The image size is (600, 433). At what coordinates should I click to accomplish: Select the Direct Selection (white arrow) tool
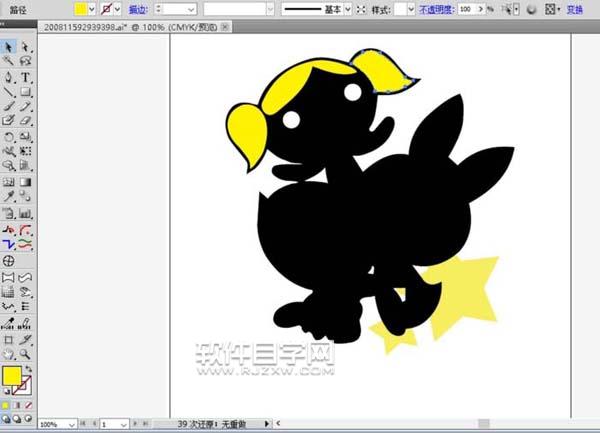tap(25, 47)
